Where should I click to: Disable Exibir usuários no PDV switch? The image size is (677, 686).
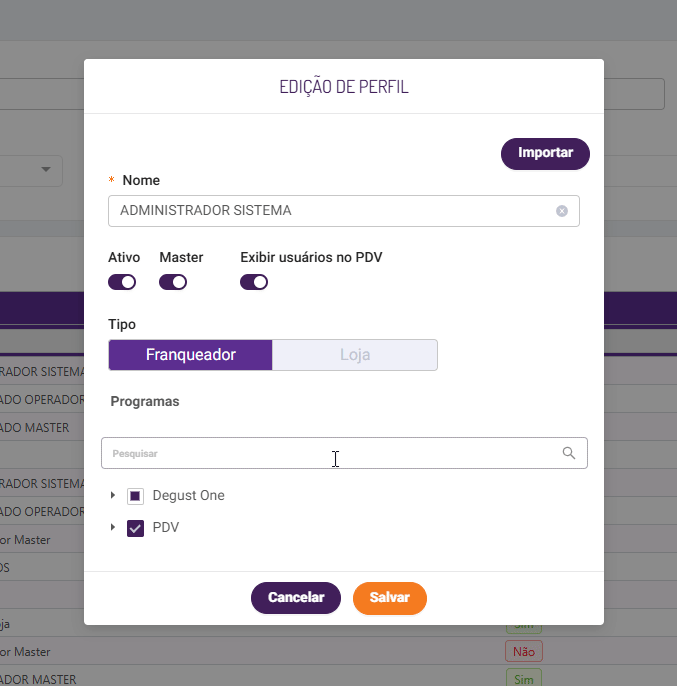pos(254,282)
